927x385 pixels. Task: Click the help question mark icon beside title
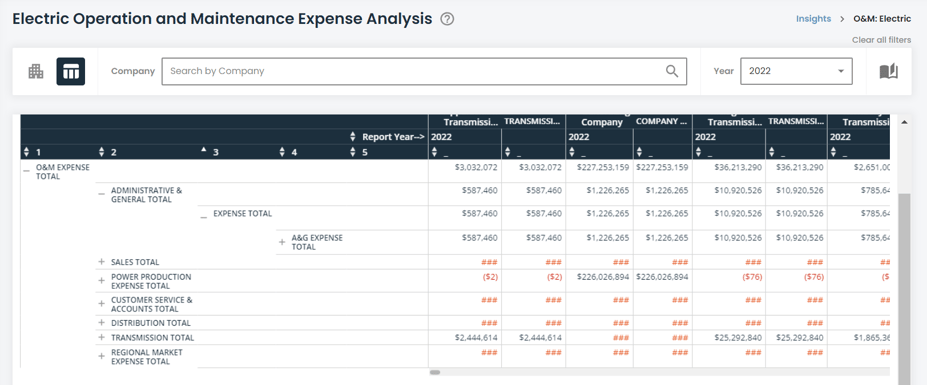[x=448, y=19]
